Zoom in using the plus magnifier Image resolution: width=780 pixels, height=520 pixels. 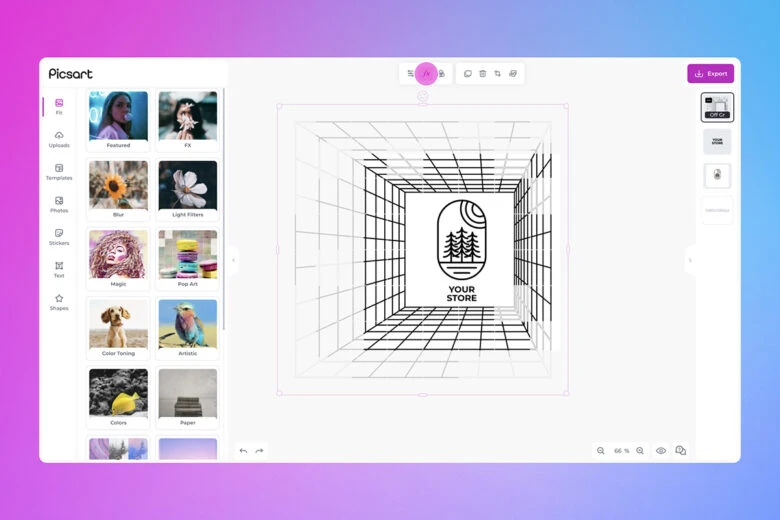[640, 451]
